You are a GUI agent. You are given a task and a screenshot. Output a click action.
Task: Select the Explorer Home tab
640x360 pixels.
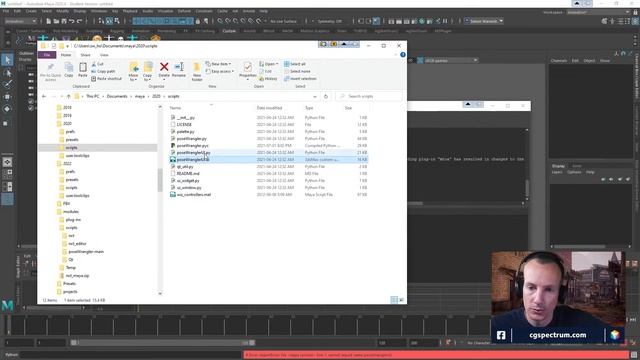point(66,55)
